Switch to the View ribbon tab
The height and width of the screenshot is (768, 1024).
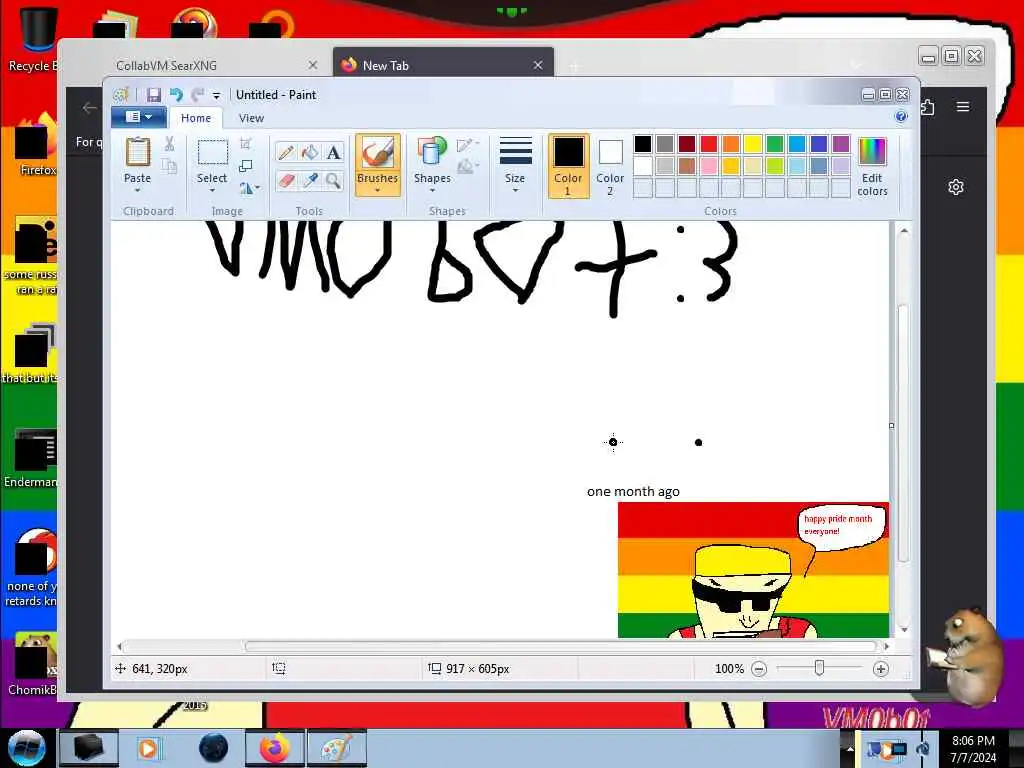(251, 118)
